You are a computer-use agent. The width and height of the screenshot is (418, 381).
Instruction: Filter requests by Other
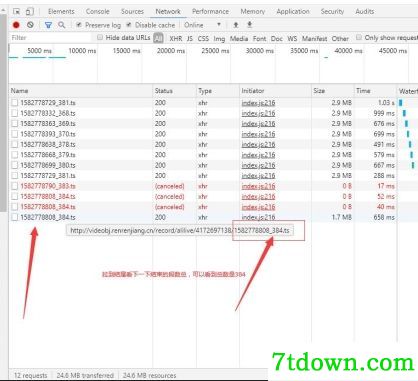point(340,39)
